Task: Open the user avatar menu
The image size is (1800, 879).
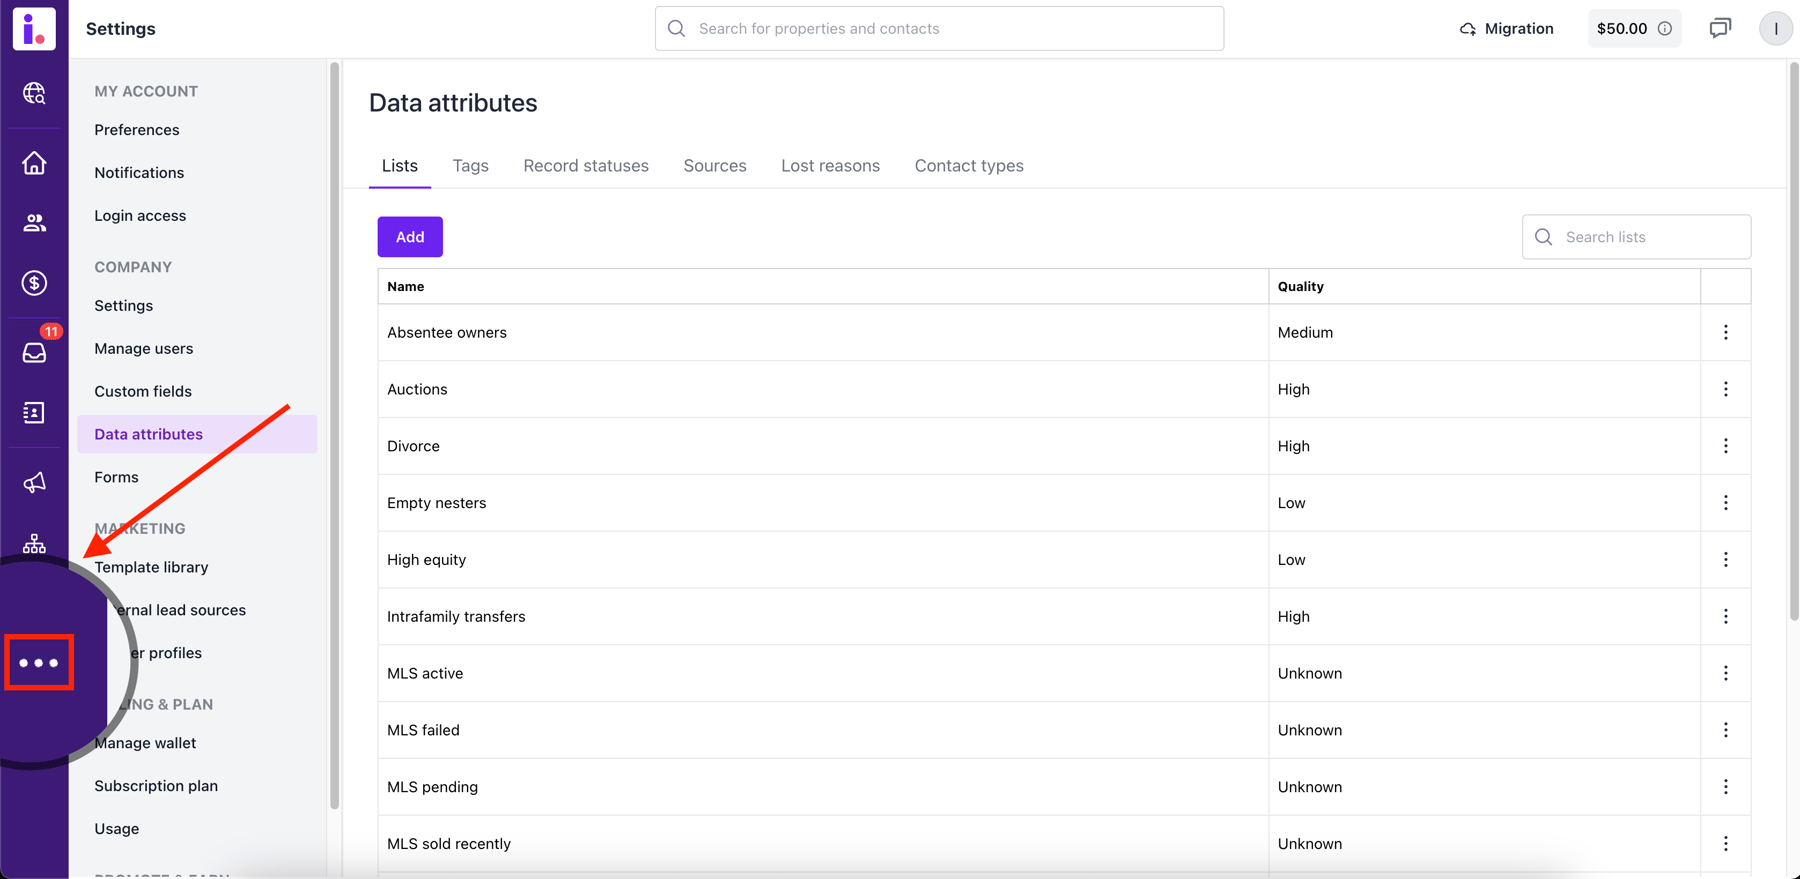Action: [x=1775, y=28]
